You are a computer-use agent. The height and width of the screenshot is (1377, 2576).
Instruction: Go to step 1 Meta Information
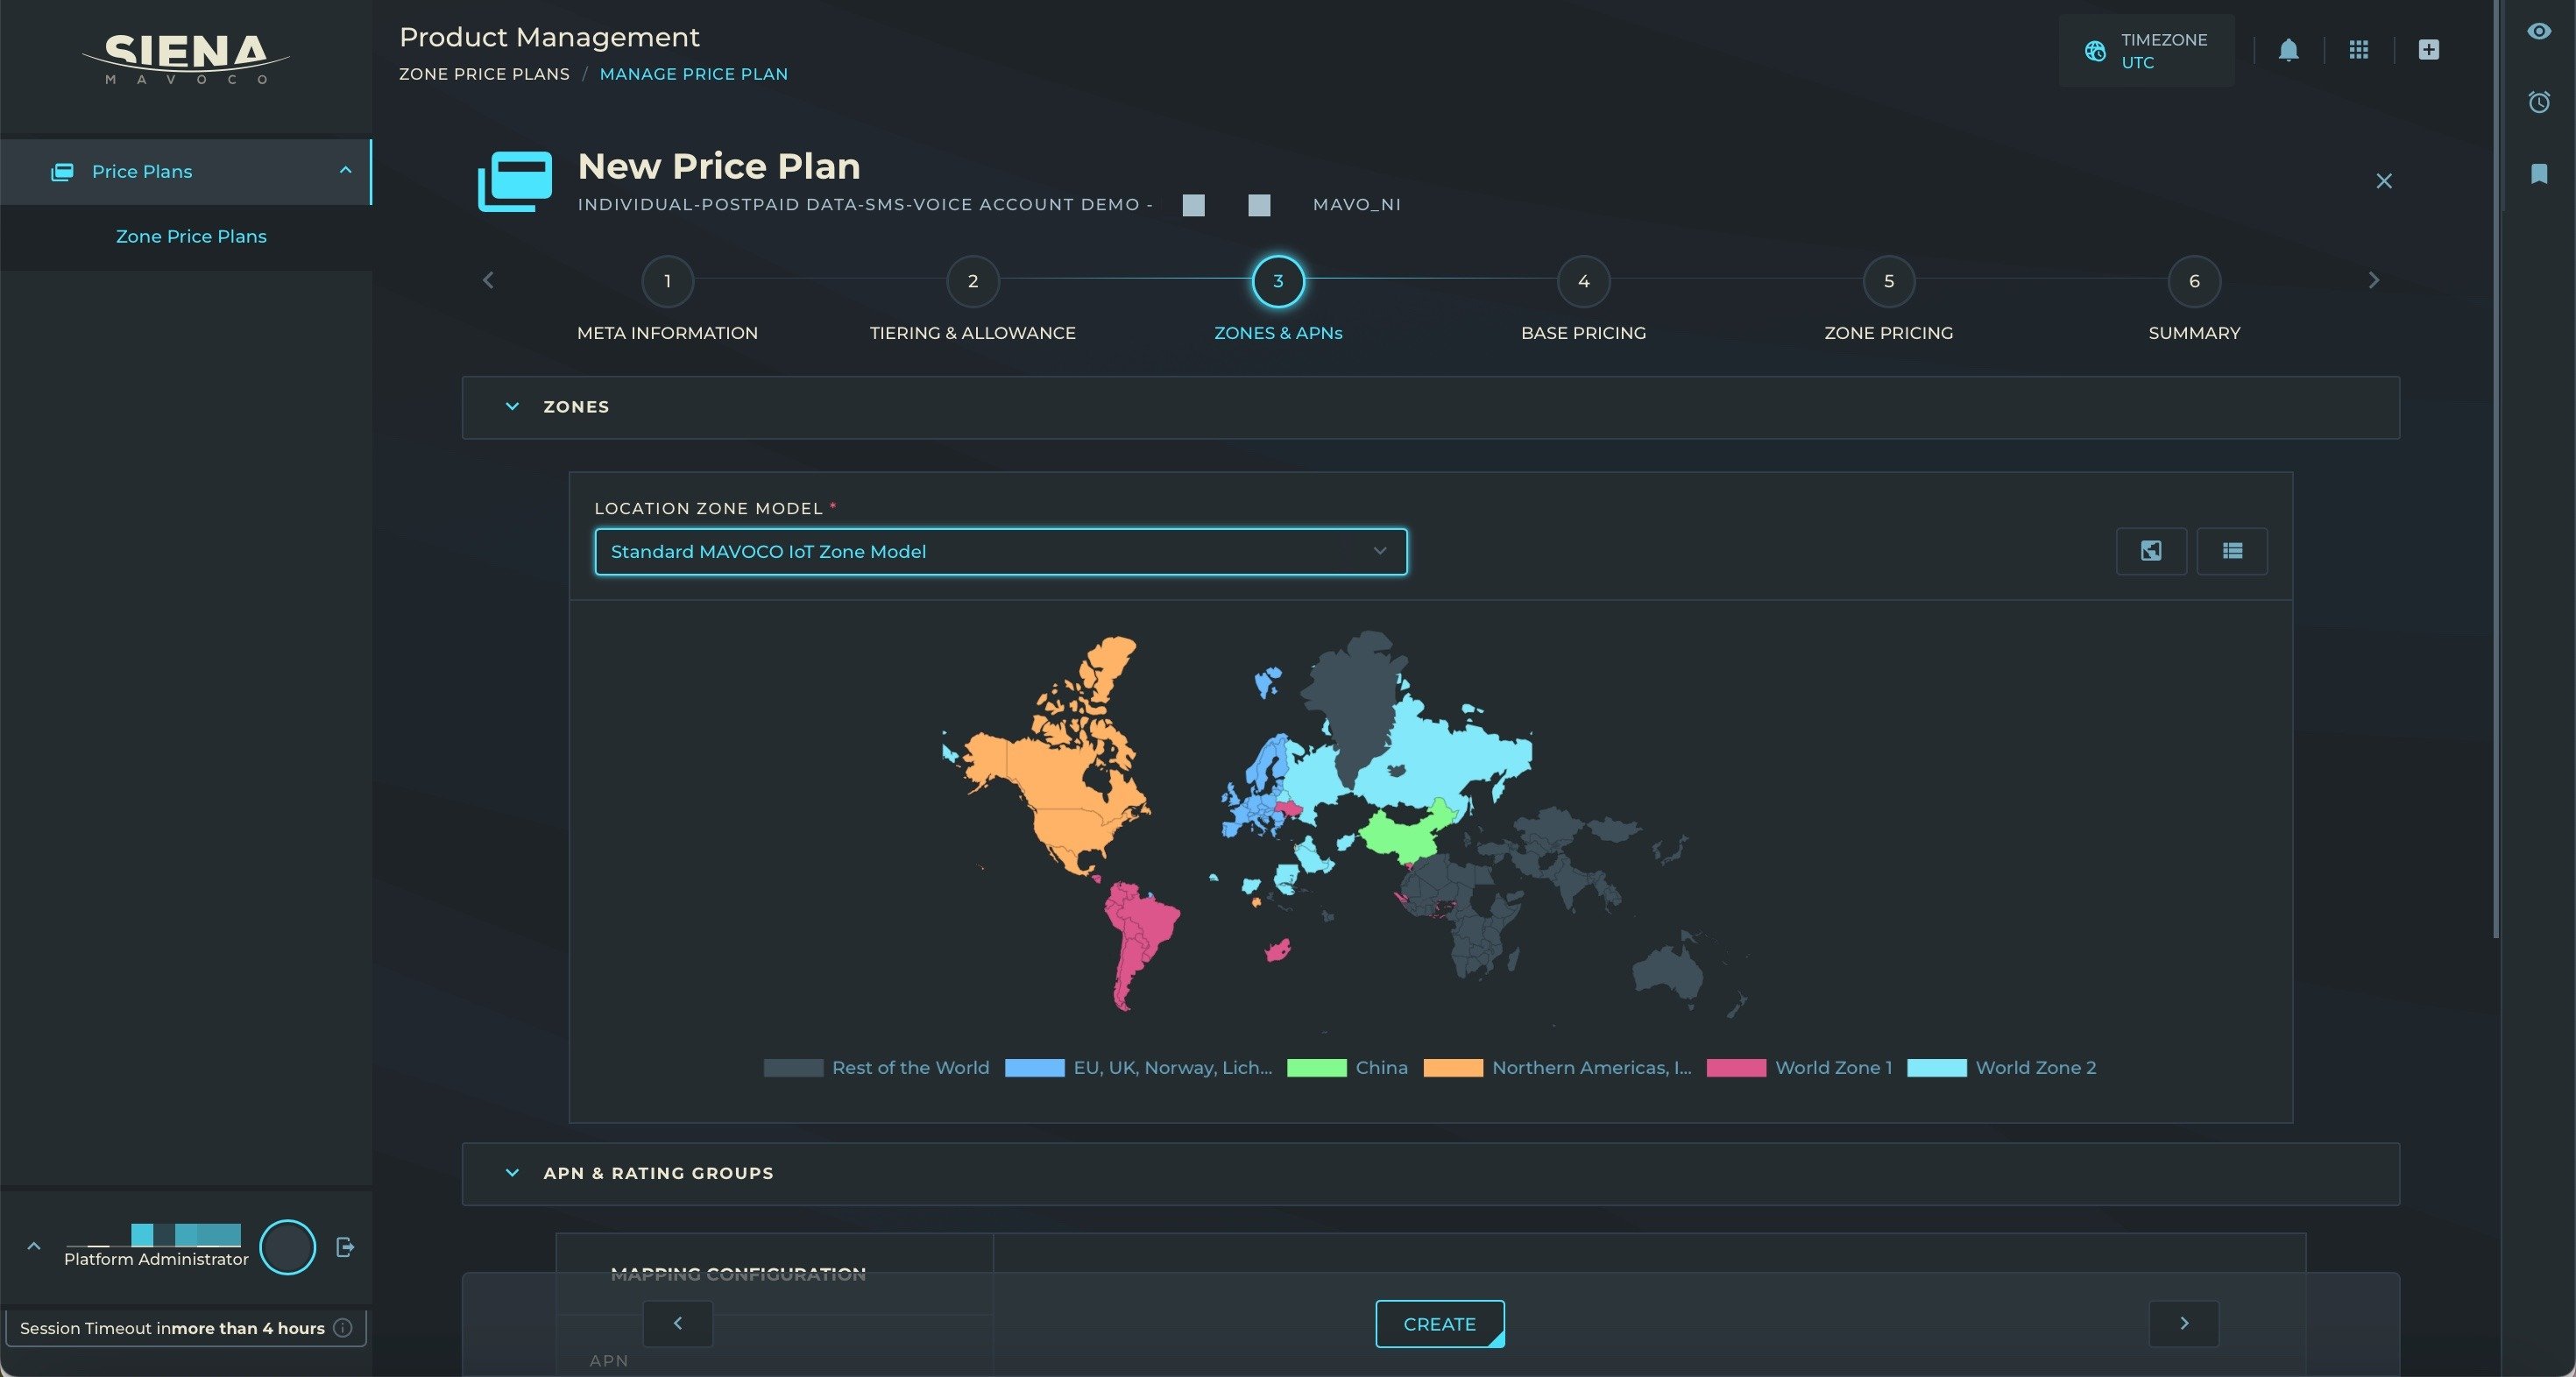(667, 281)
